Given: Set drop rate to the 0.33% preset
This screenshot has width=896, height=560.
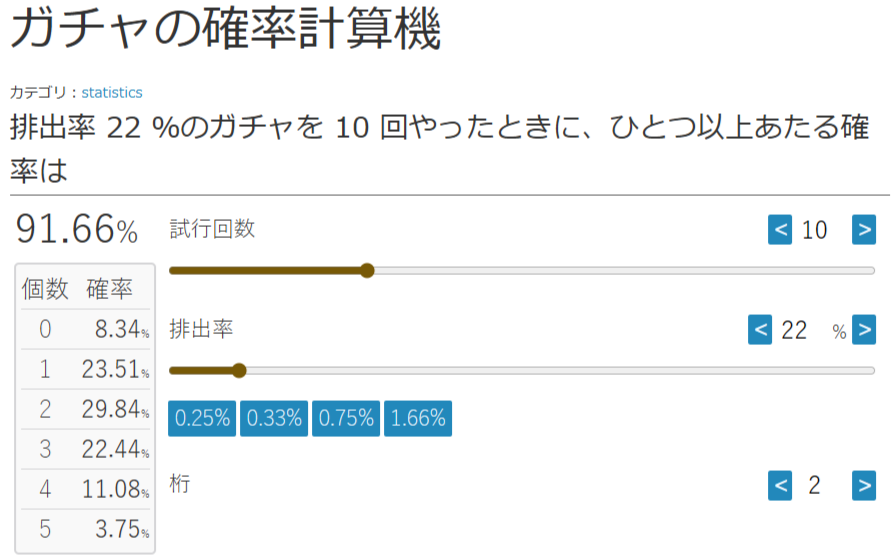Looking at the screenshot, I should (x=274, y=419).
